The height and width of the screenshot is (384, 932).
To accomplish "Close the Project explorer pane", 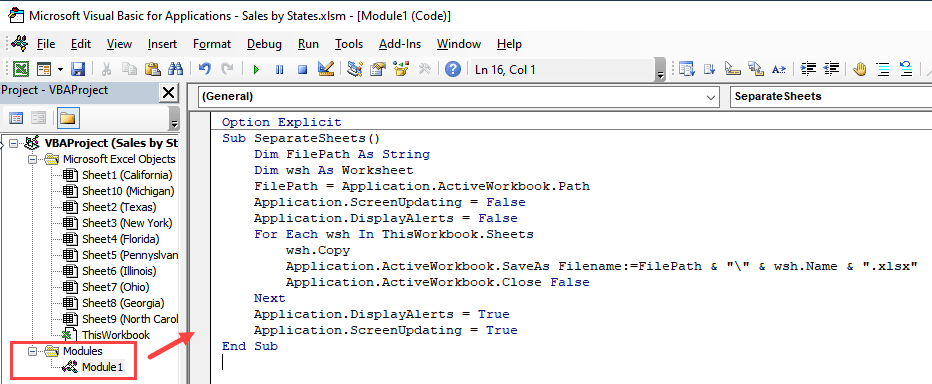I will (x=169, y=92).
